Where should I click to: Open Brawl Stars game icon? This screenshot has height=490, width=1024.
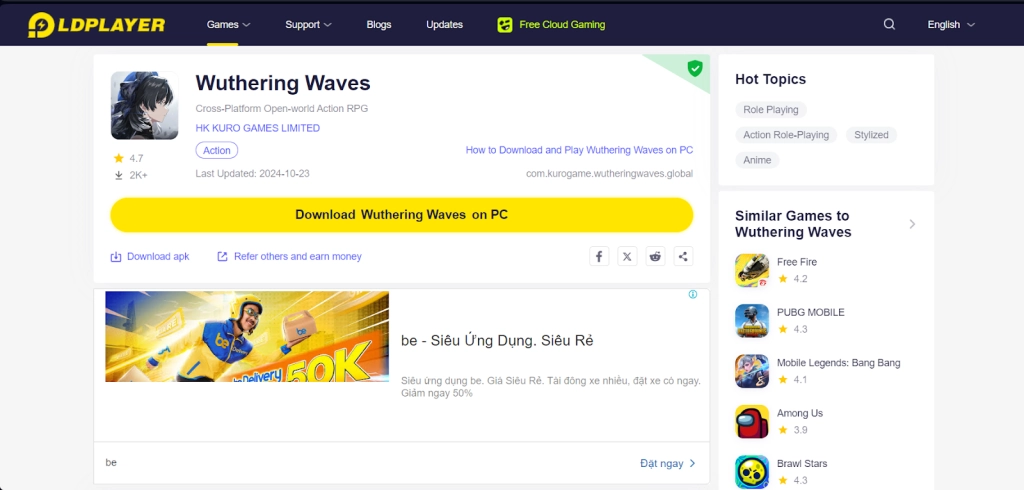752,472
